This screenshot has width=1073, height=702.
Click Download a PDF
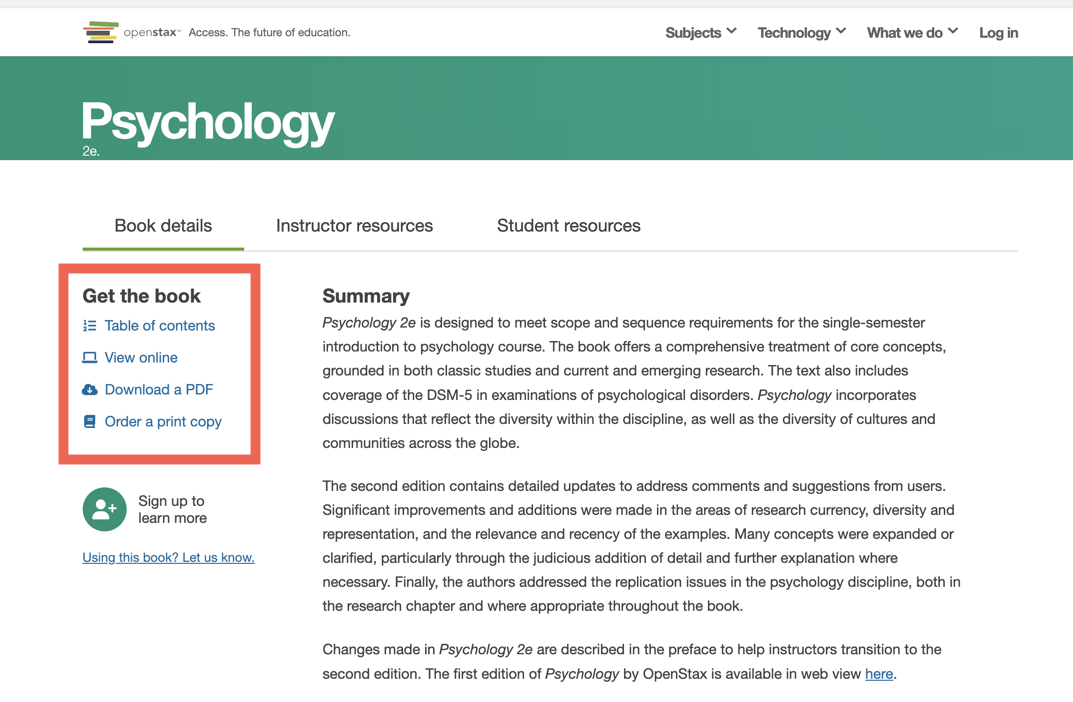pos(157,389)
